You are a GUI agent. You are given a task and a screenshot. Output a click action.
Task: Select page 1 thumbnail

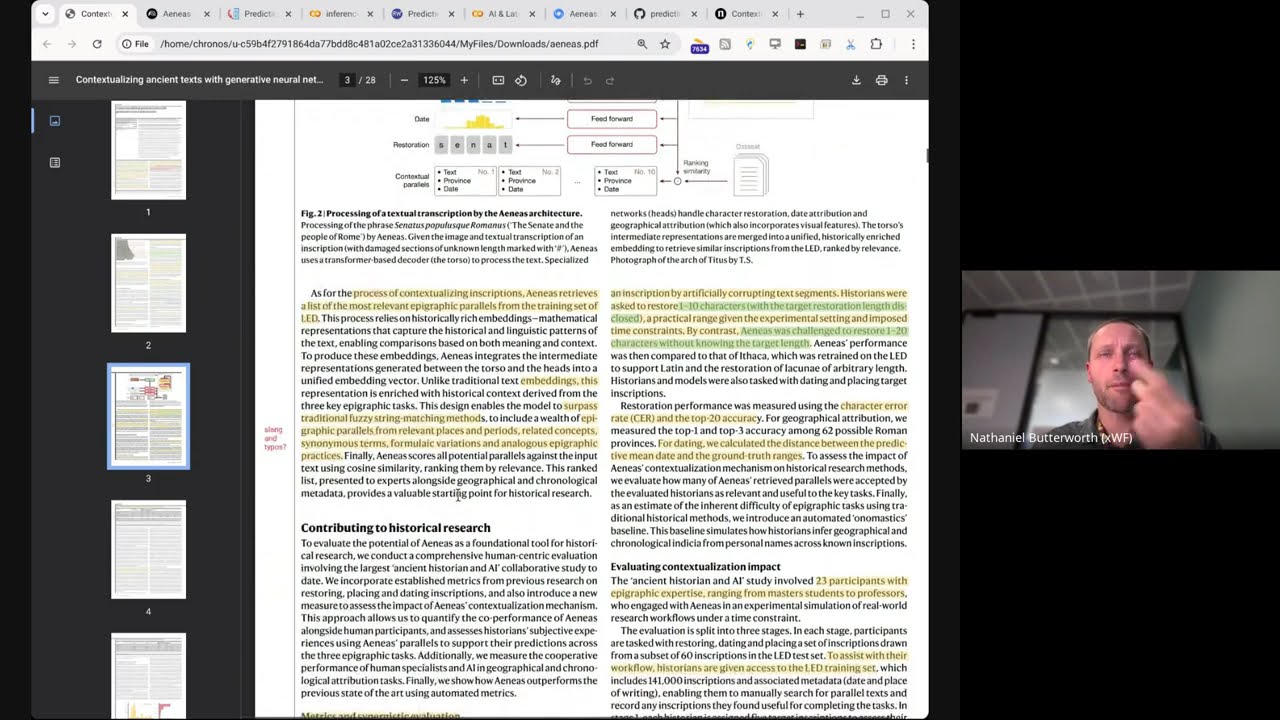148,150
